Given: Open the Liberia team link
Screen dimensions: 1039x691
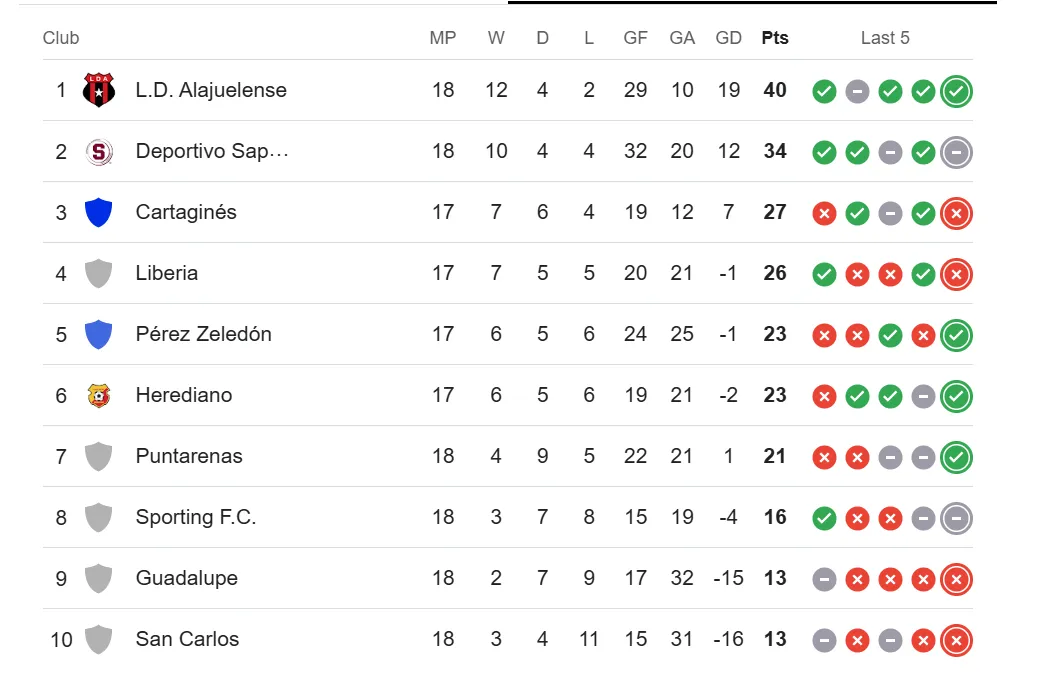Looking at the screenshot, I should click(x=166, y=273).
